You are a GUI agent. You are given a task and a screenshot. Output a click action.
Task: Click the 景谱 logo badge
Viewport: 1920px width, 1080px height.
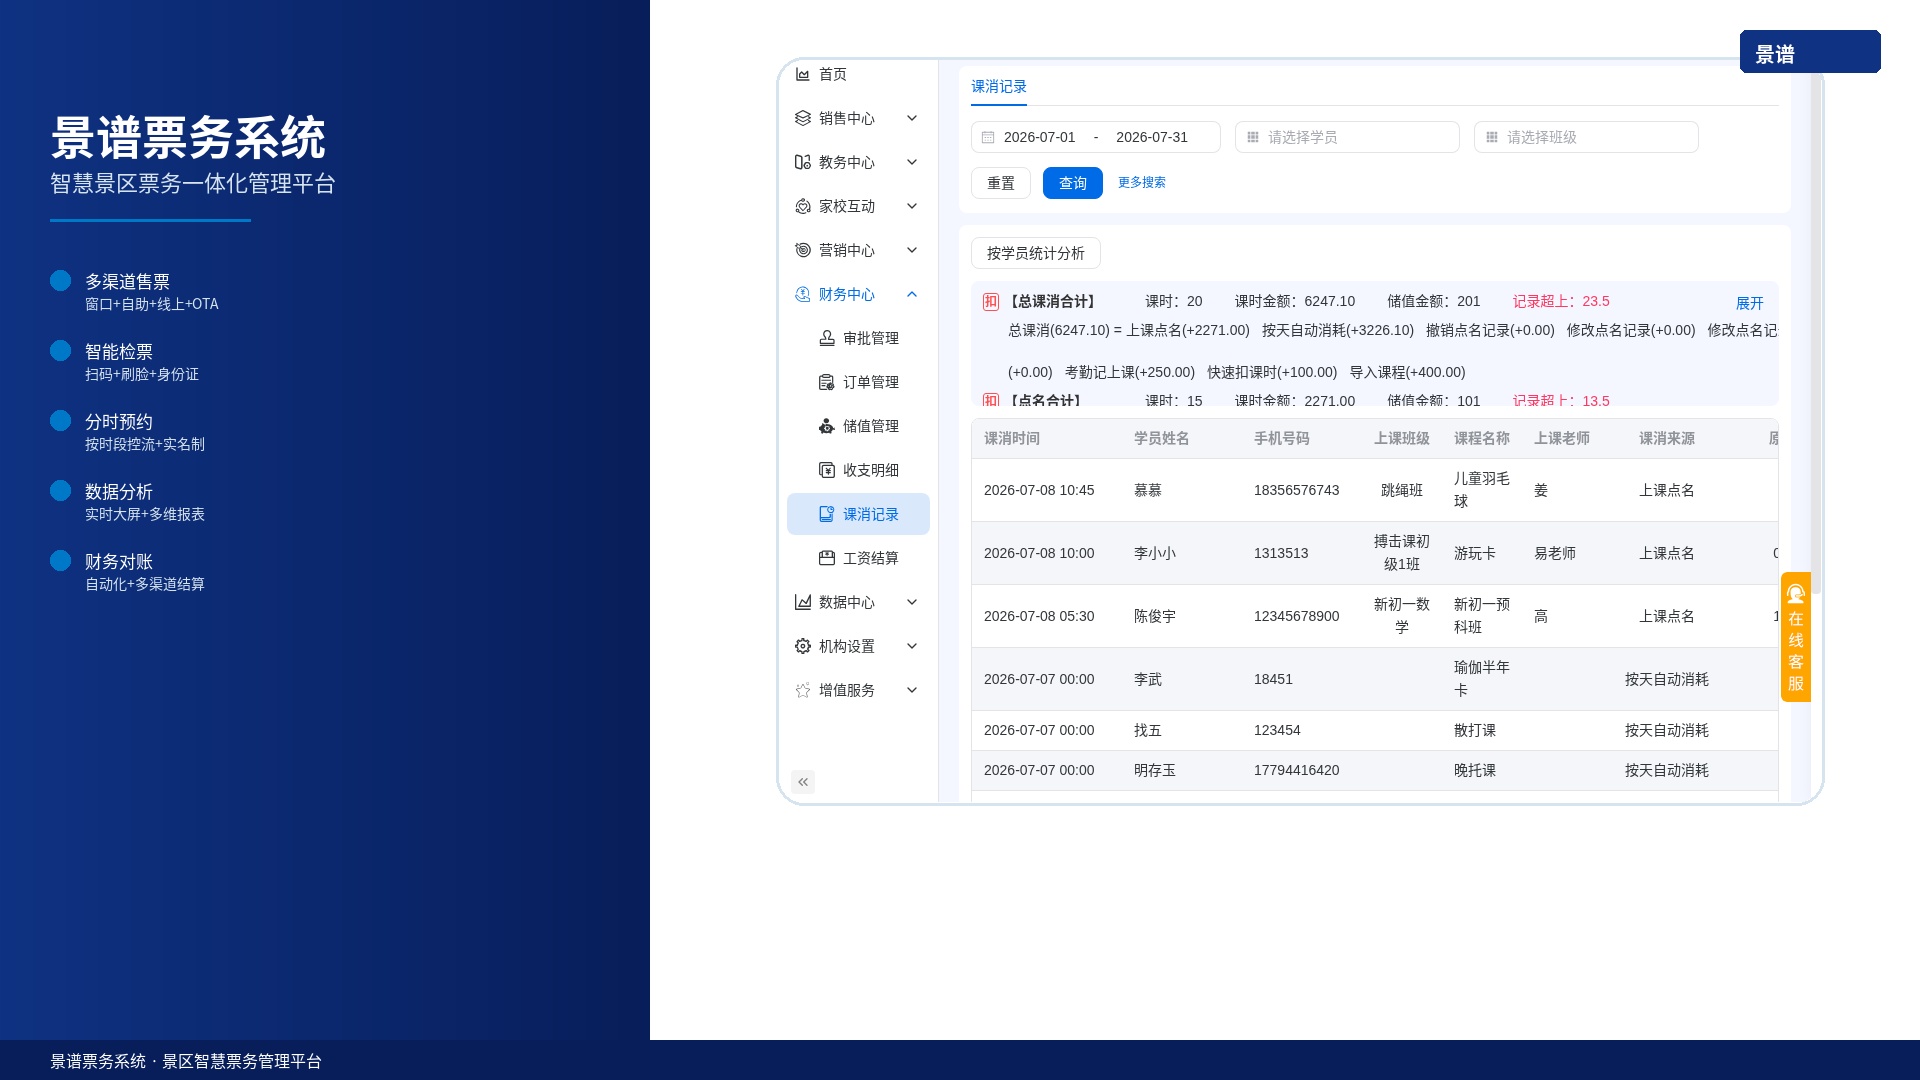(x=1810, y=52)
